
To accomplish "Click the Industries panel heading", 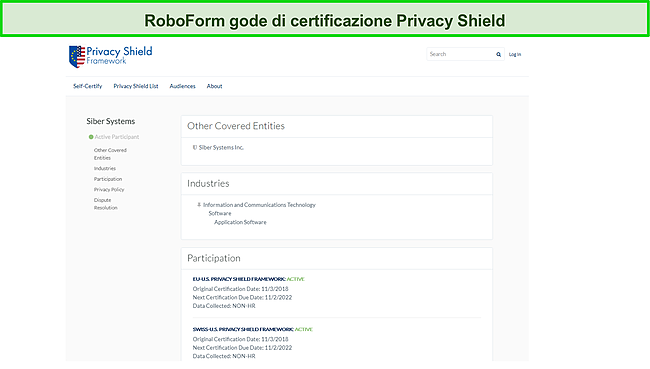I will (208, 184).
